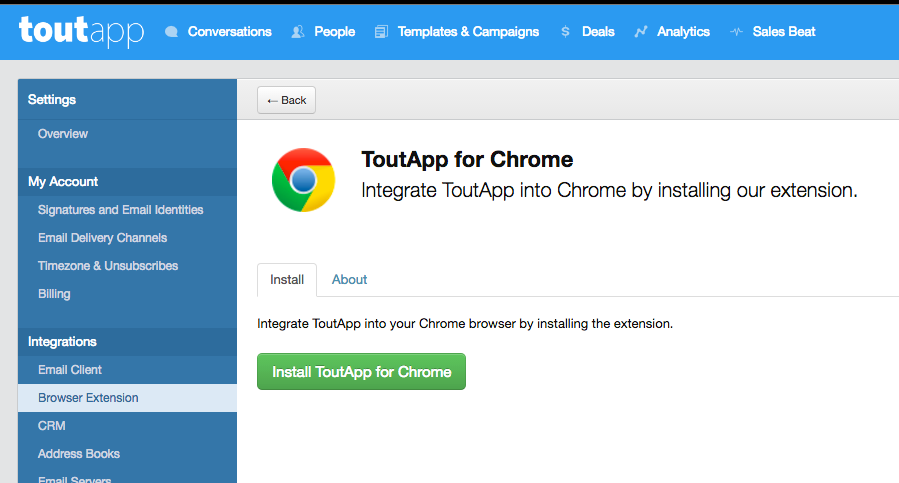This screenshot has height=483, width=899.
Task: Click the Deals dollar sign icon
Action: pos(566,32)
